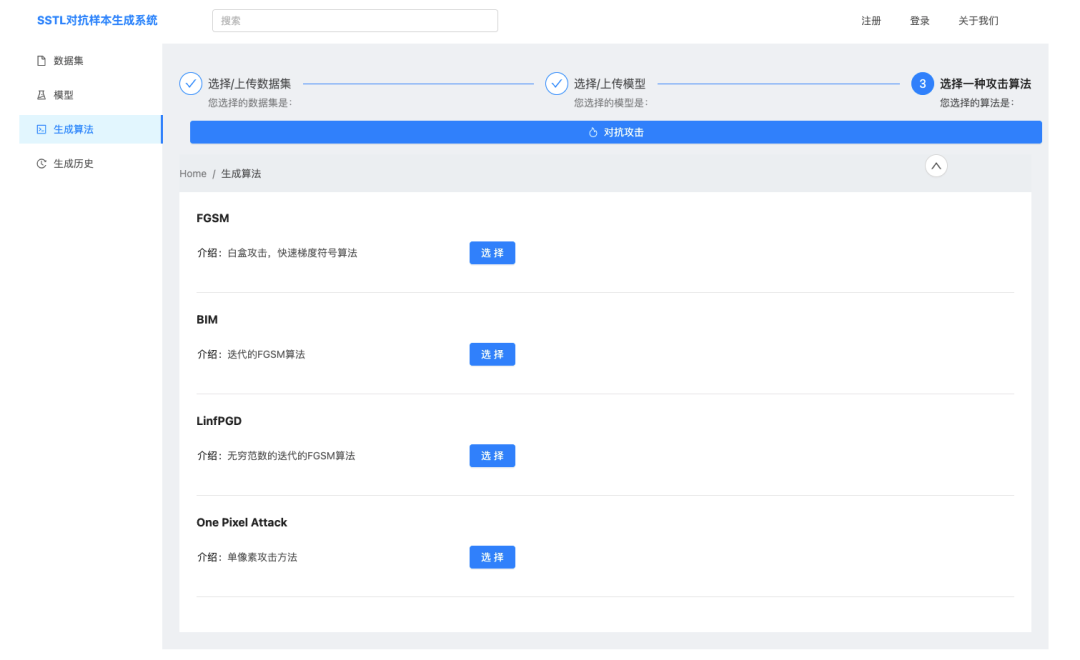
Task: Click text 介绍：白盒攻击，快速梯度符号算法
Action: tap(277, 253)
